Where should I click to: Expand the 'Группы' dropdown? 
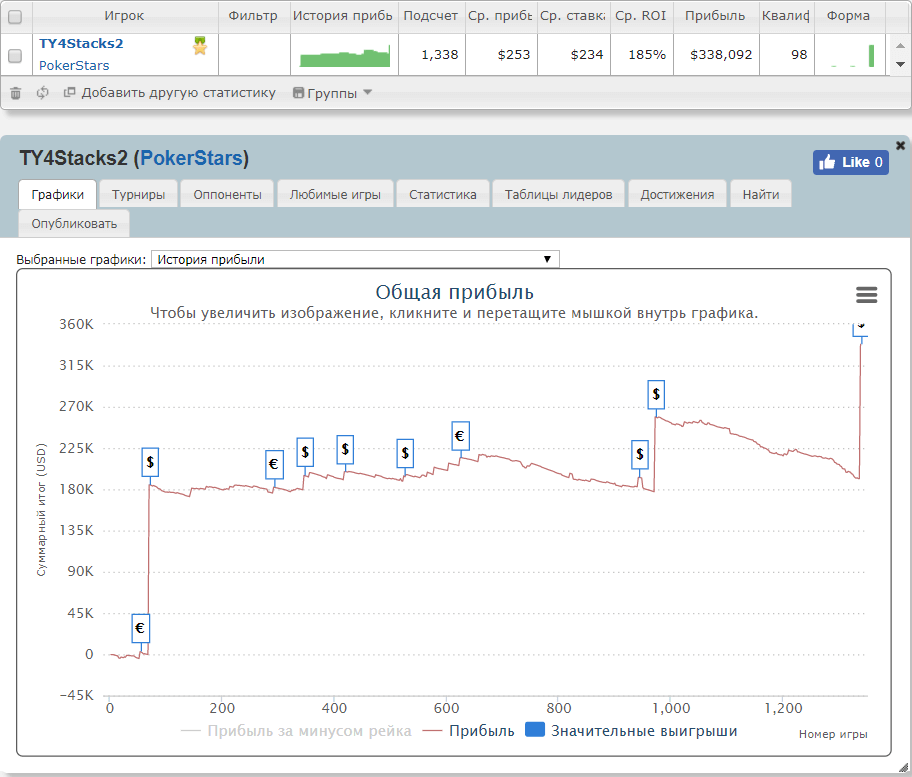(332, 93)
